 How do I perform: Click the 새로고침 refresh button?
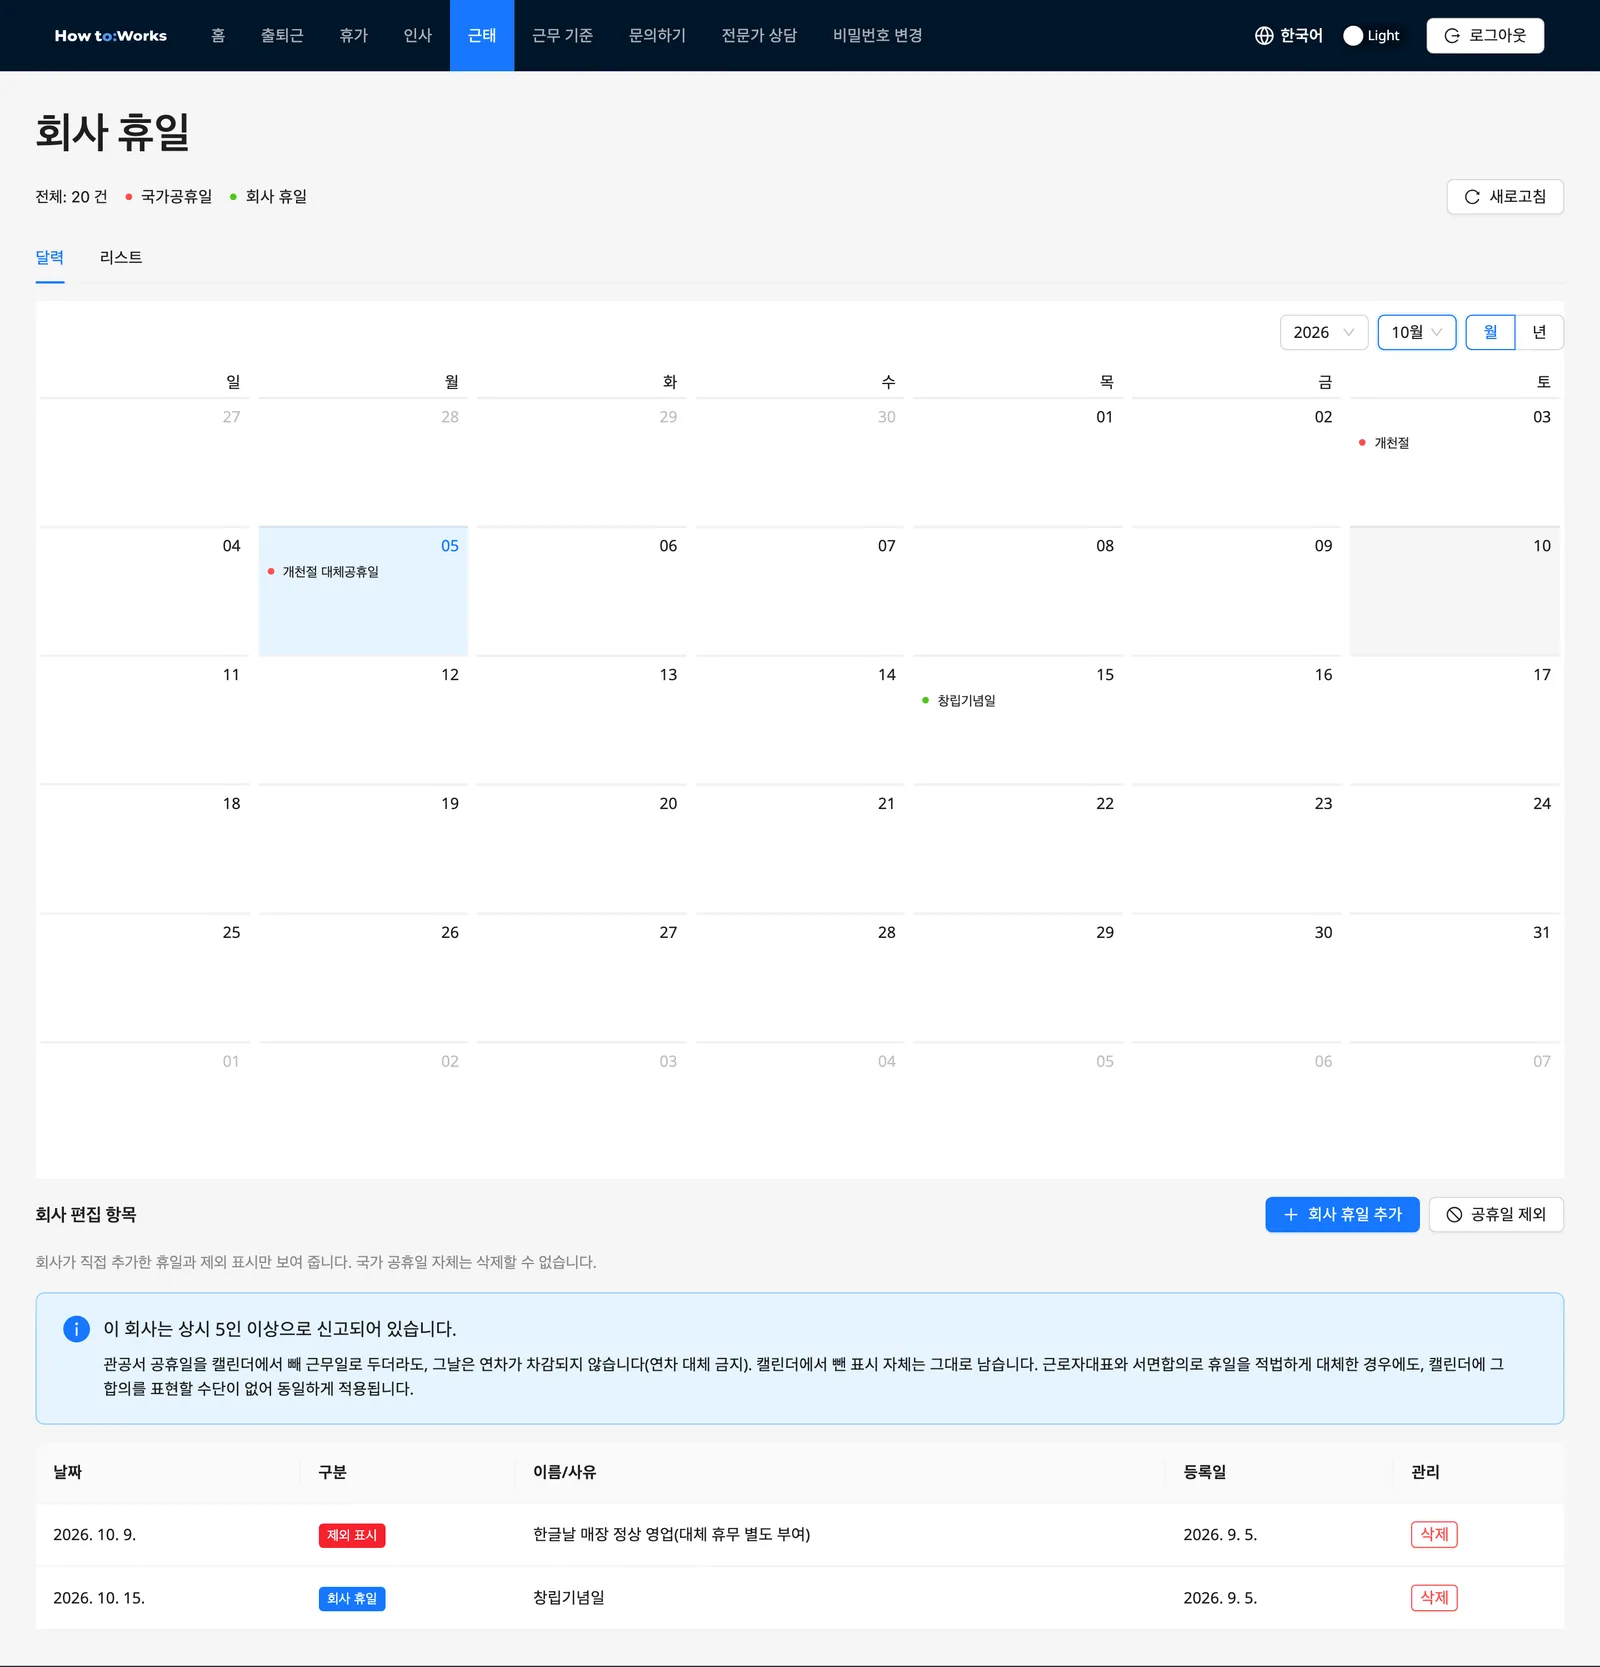click(x=1505, y=197)
